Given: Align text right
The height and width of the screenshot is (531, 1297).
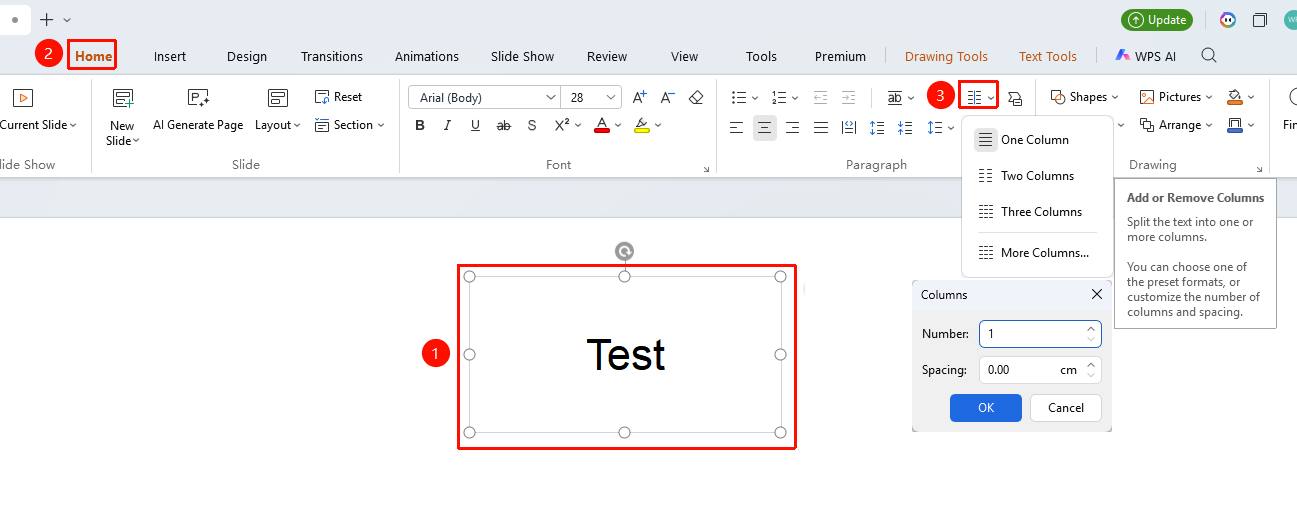Looking at the screenshot, I should coord(793,127).
